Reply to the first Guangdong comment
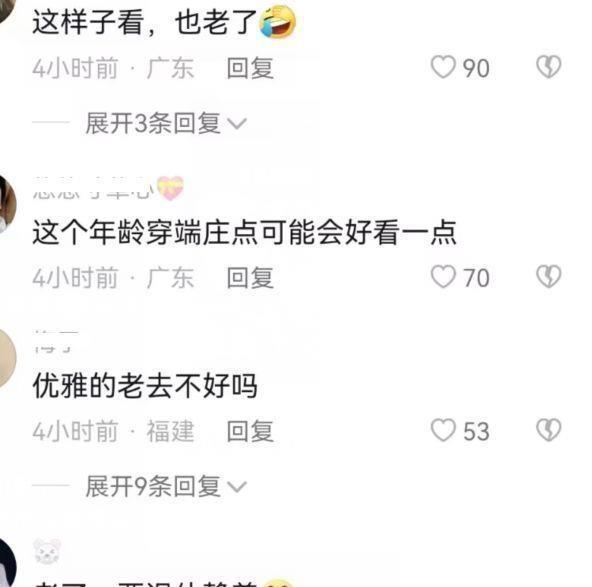This screenshot has width=592, height=587. 250,68
